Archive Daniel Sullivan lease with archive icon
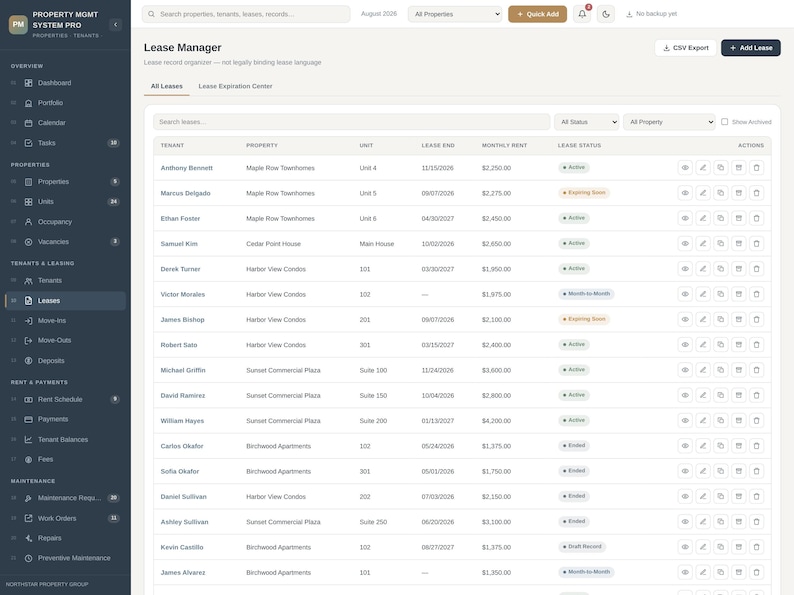The height and width of the screenshot is (595, 794). (x=739, y=496)
